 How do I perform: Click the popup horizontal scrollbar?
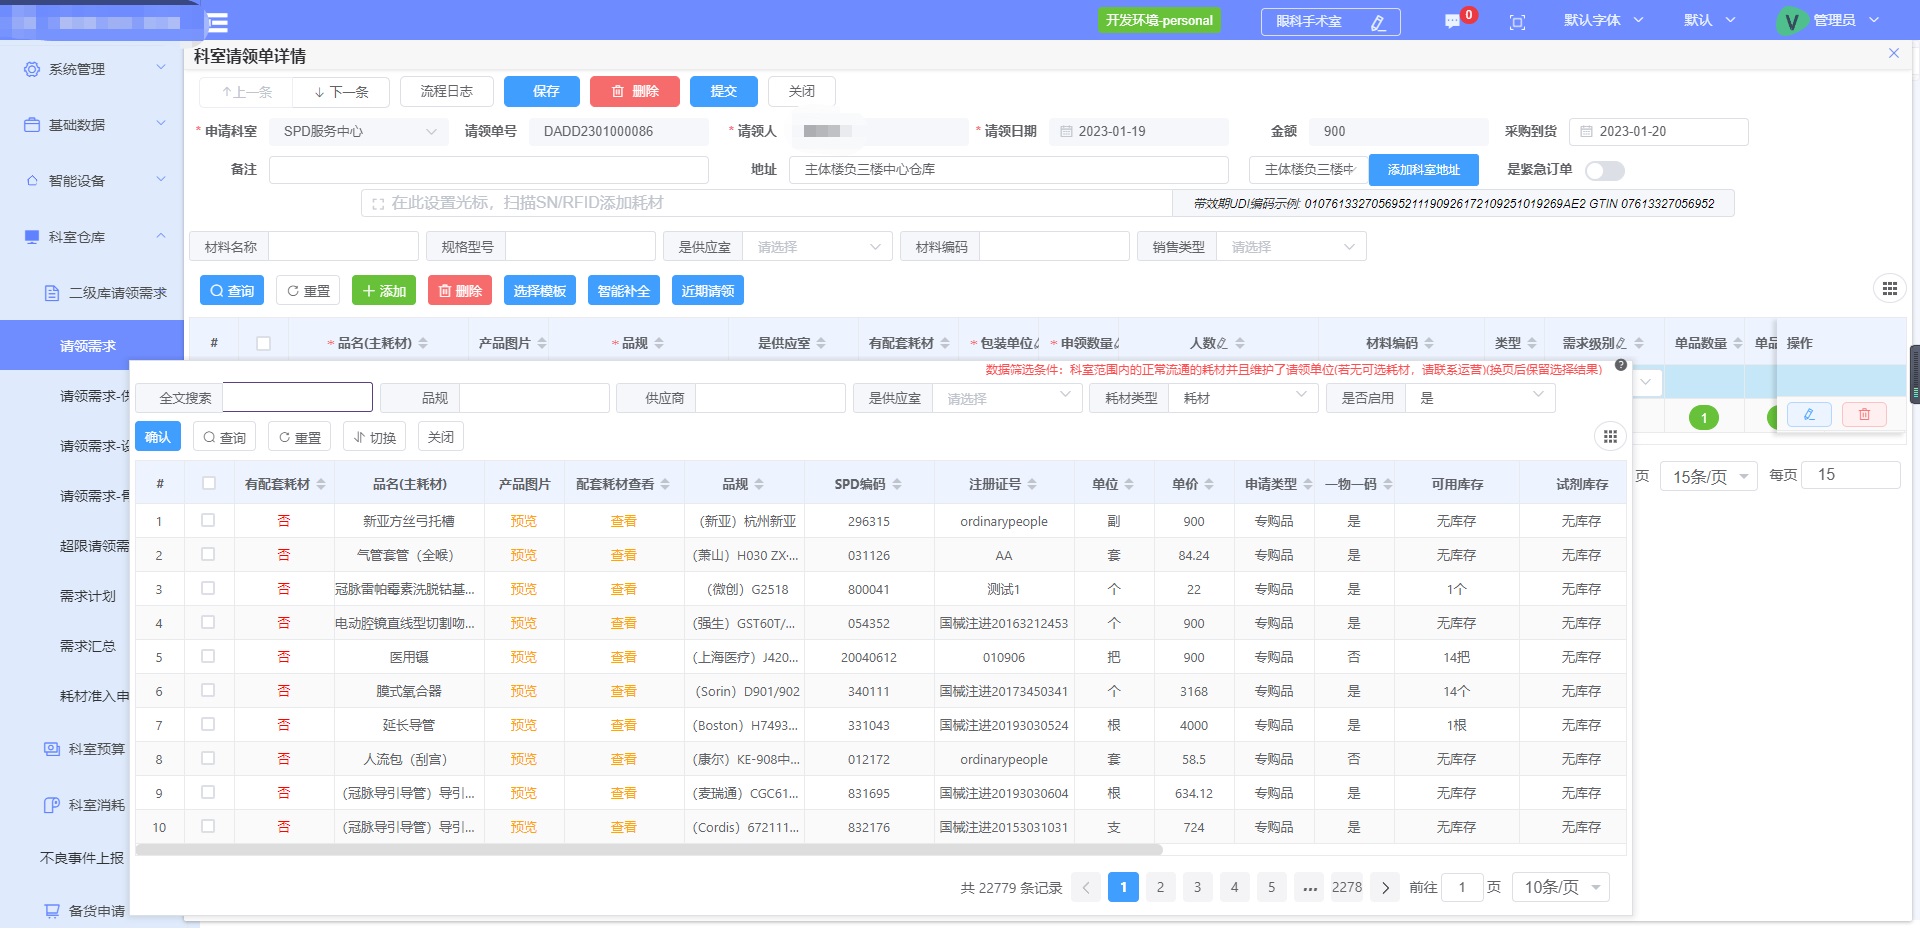(649, 849)
